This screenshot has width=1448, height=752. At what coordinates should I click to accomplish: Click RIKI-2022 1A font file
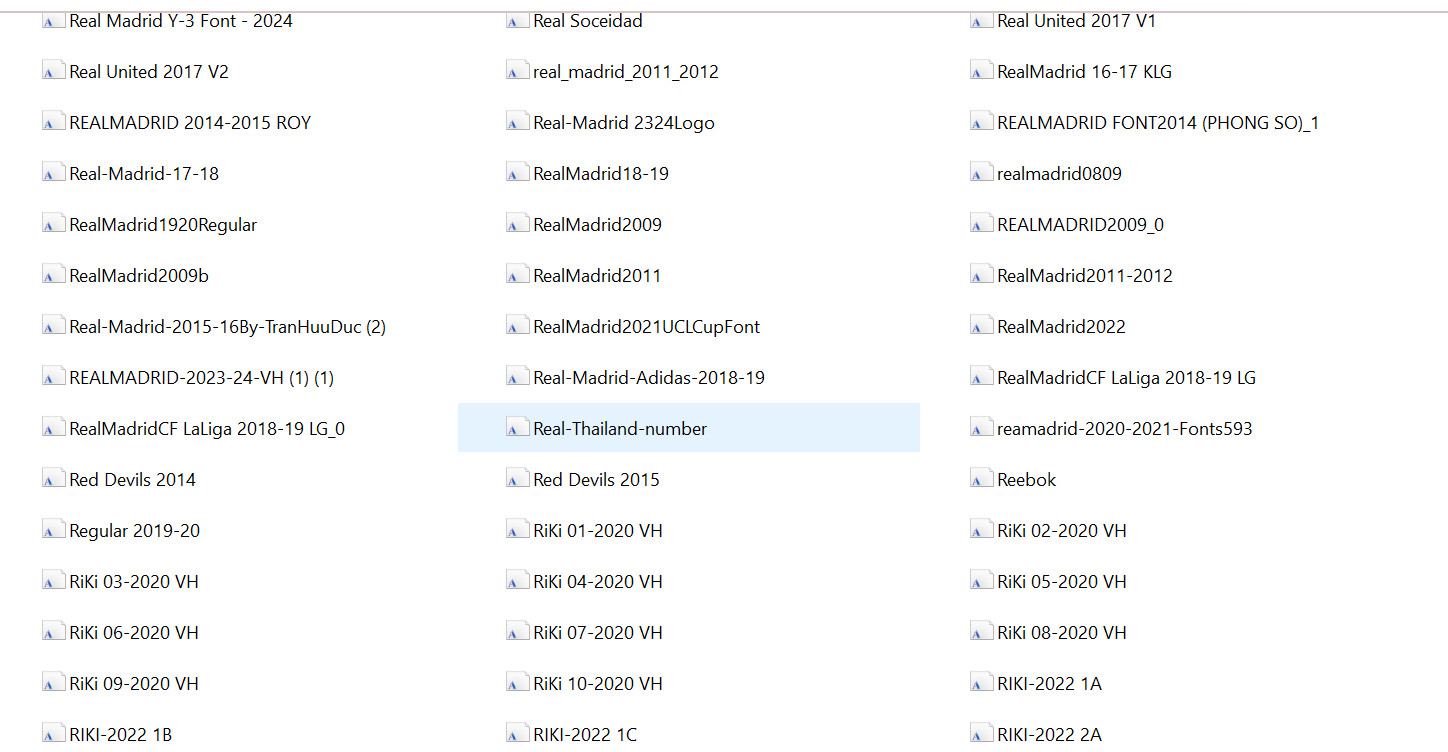tap(1049, 684)
